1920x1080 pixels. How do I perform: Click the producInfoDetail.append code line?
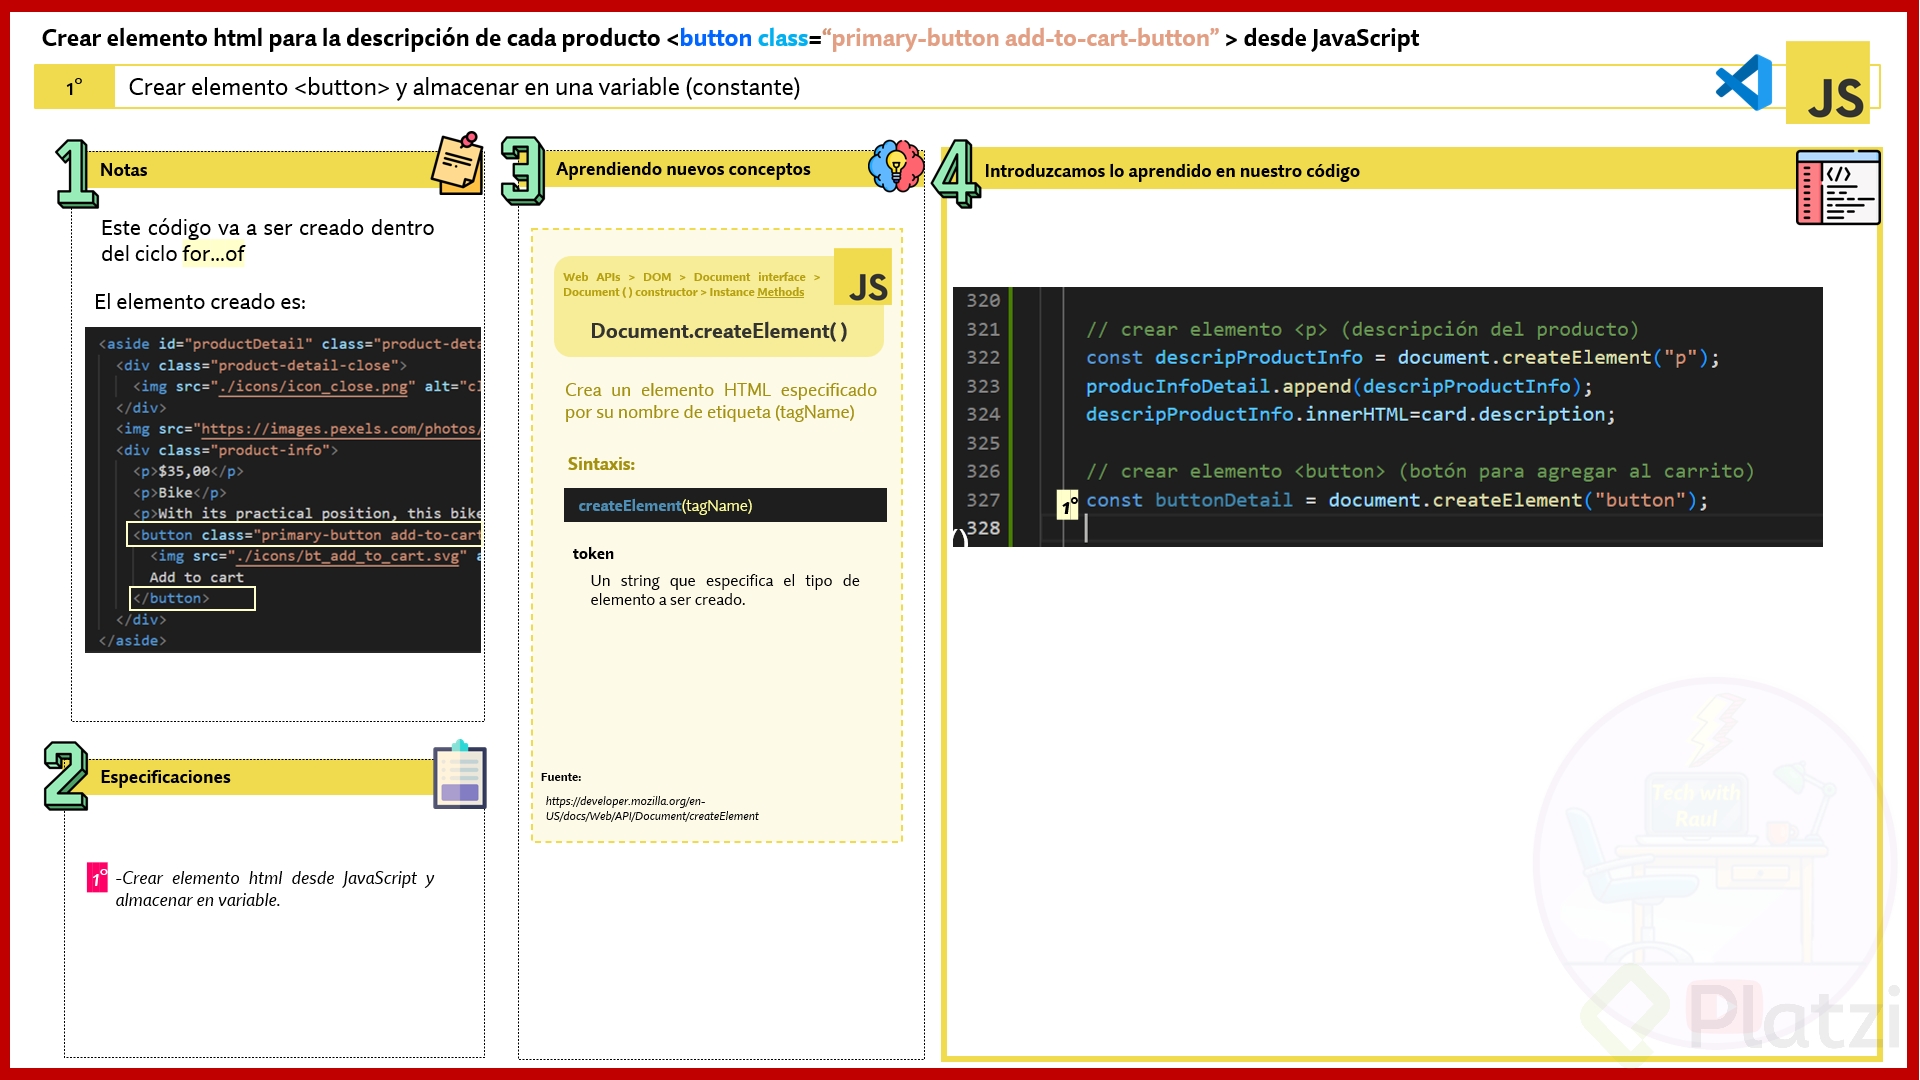1339,386
